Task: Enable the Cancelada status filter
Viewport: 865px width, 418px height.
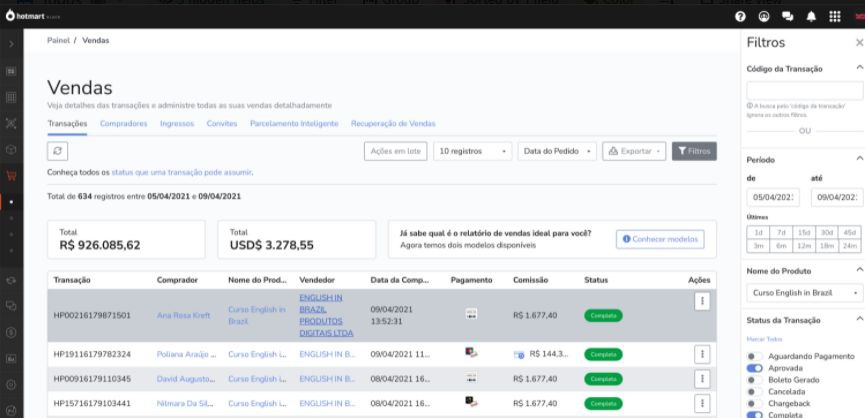Action: (755, 391)
